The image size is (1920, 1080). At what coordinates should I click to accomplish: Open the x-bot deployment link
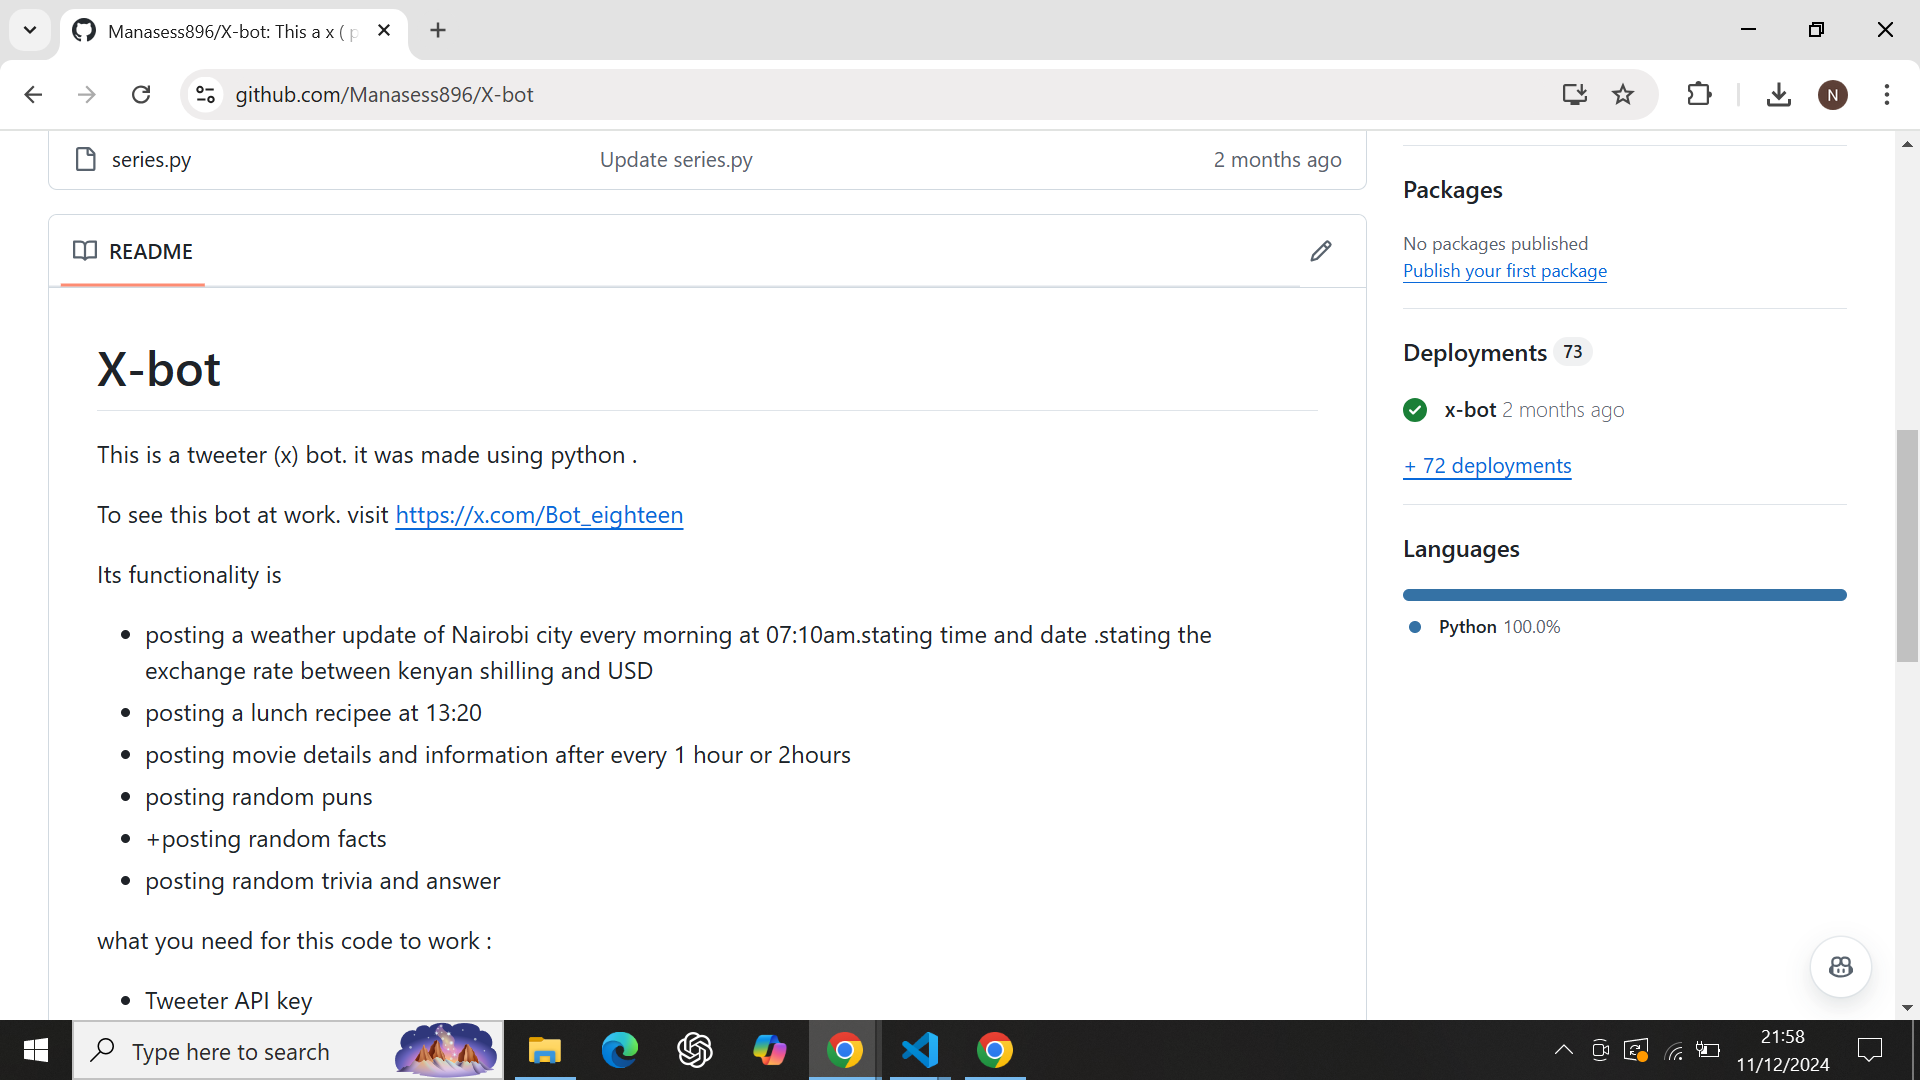pos(1470,410)
